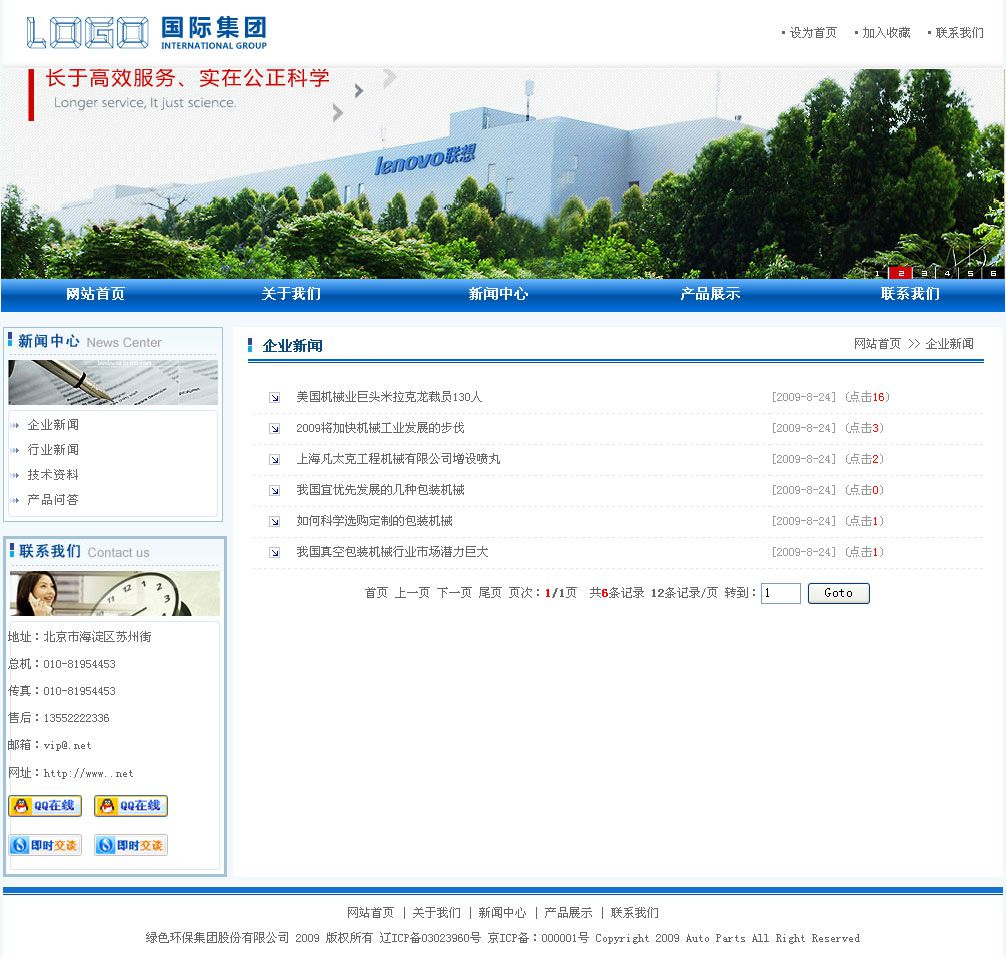1006x957 pixels.
Task: Switch banner to slide 5
Action: coord(970,273)
